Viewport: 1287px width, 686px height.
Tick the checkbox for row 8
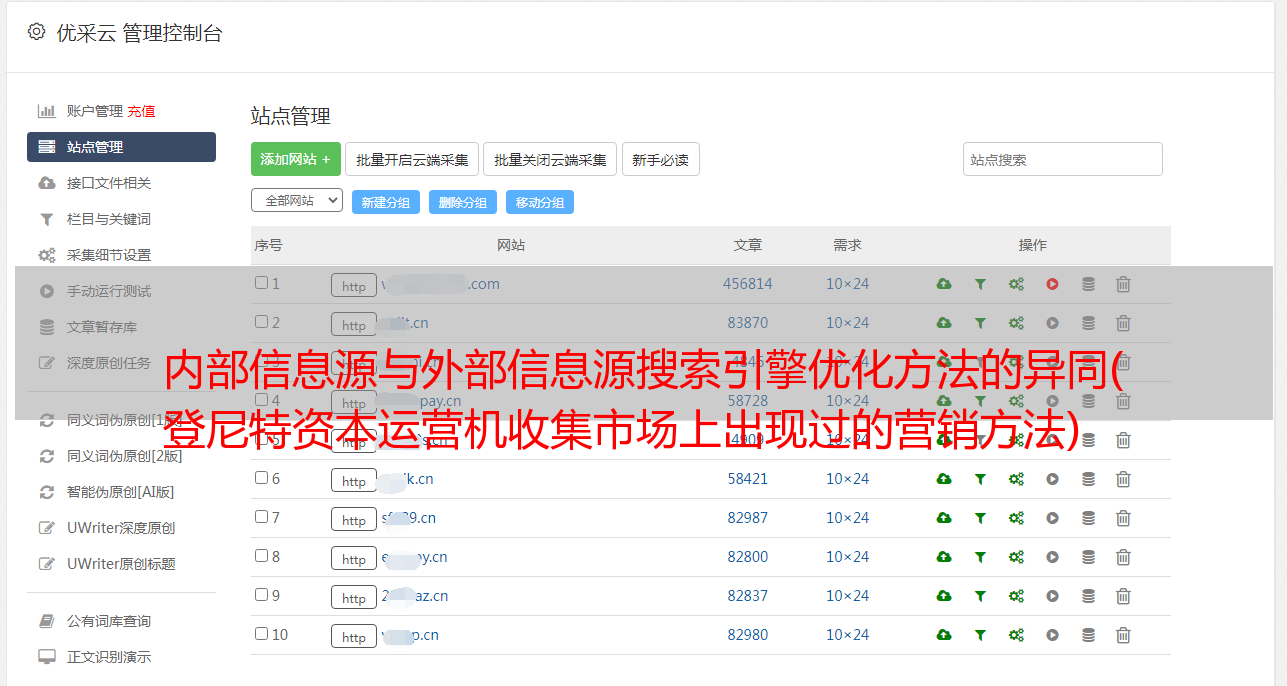tap(261, 556)
